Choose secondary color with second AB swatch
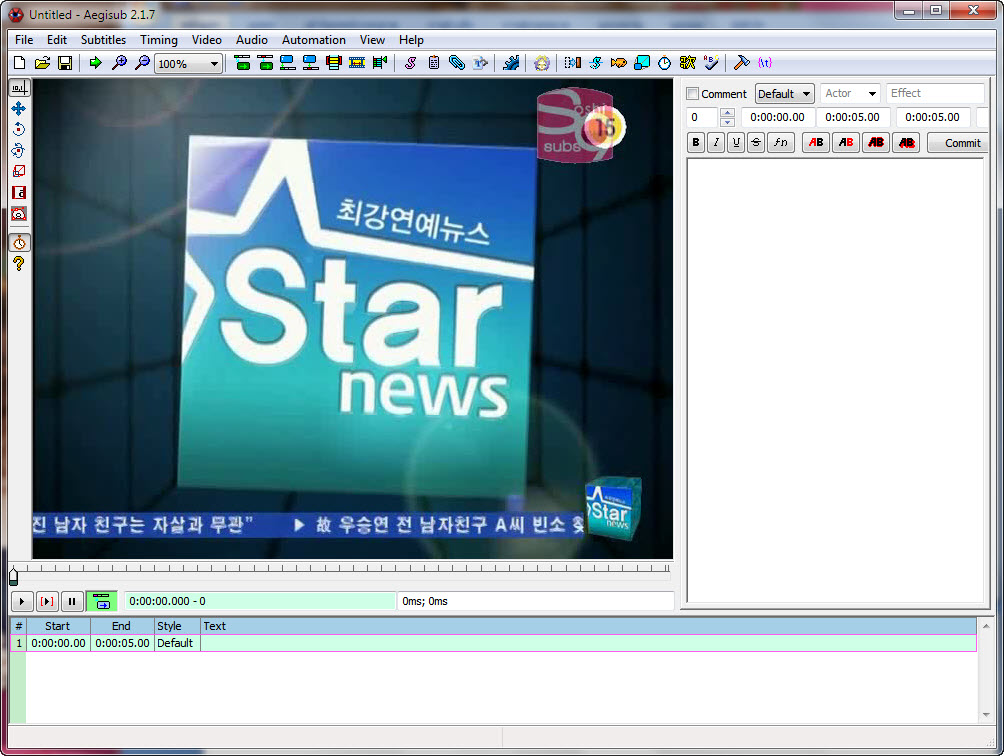The image size is (1004, 756). (x=846, y=142)
